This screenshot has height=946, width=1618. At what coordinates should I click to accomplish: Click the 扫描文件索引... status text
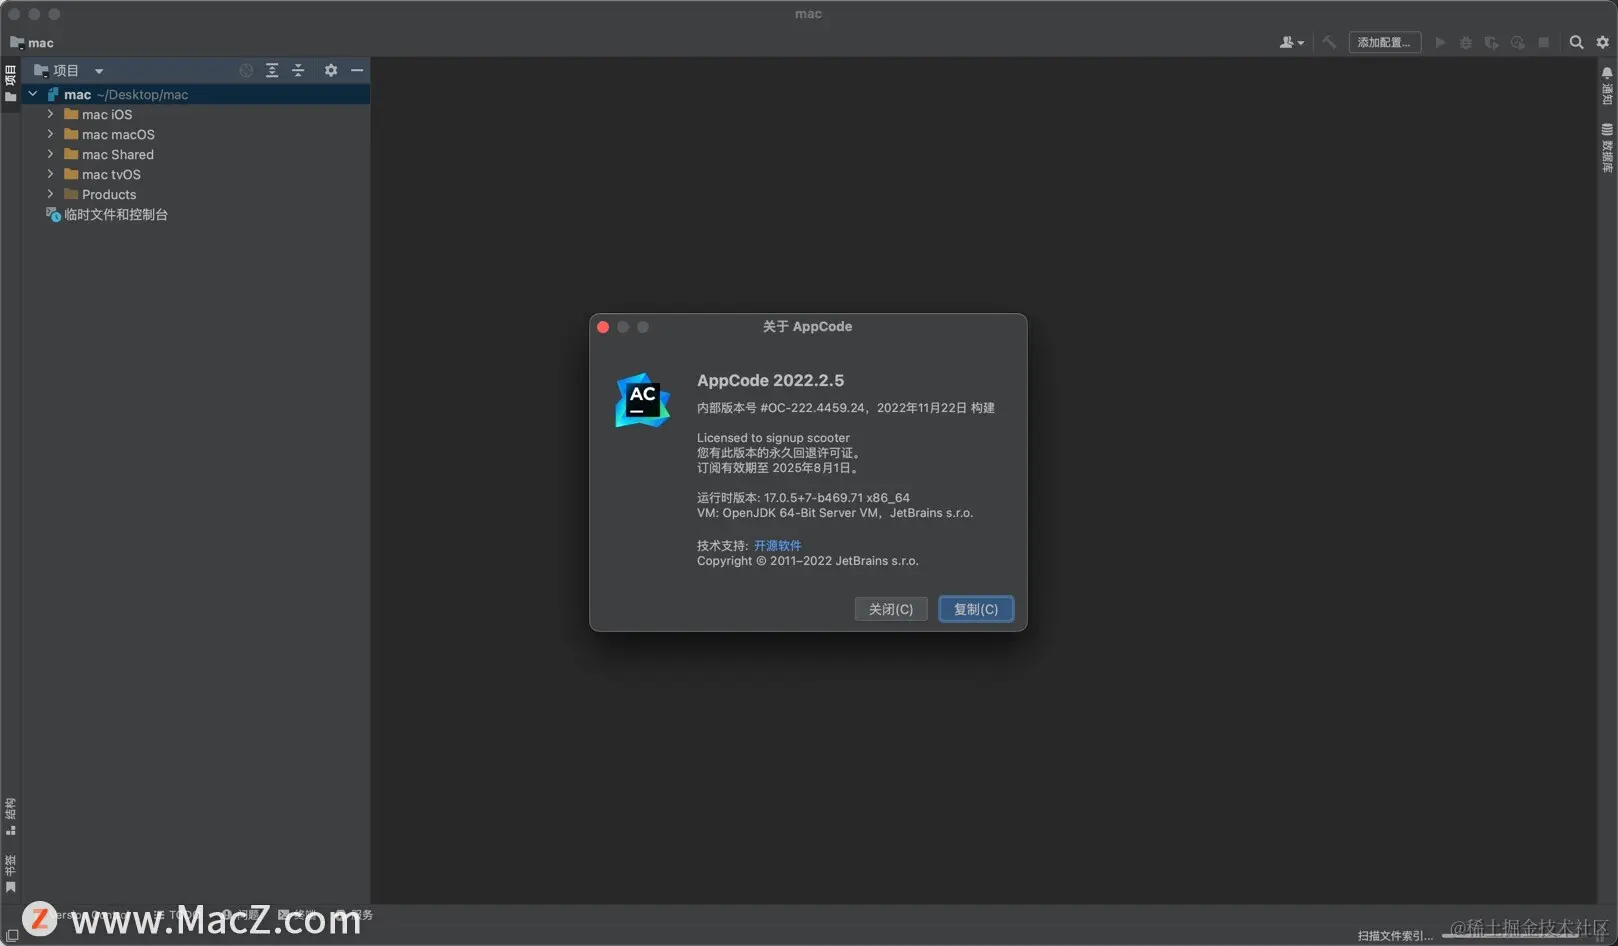[x=1395, y=936]
